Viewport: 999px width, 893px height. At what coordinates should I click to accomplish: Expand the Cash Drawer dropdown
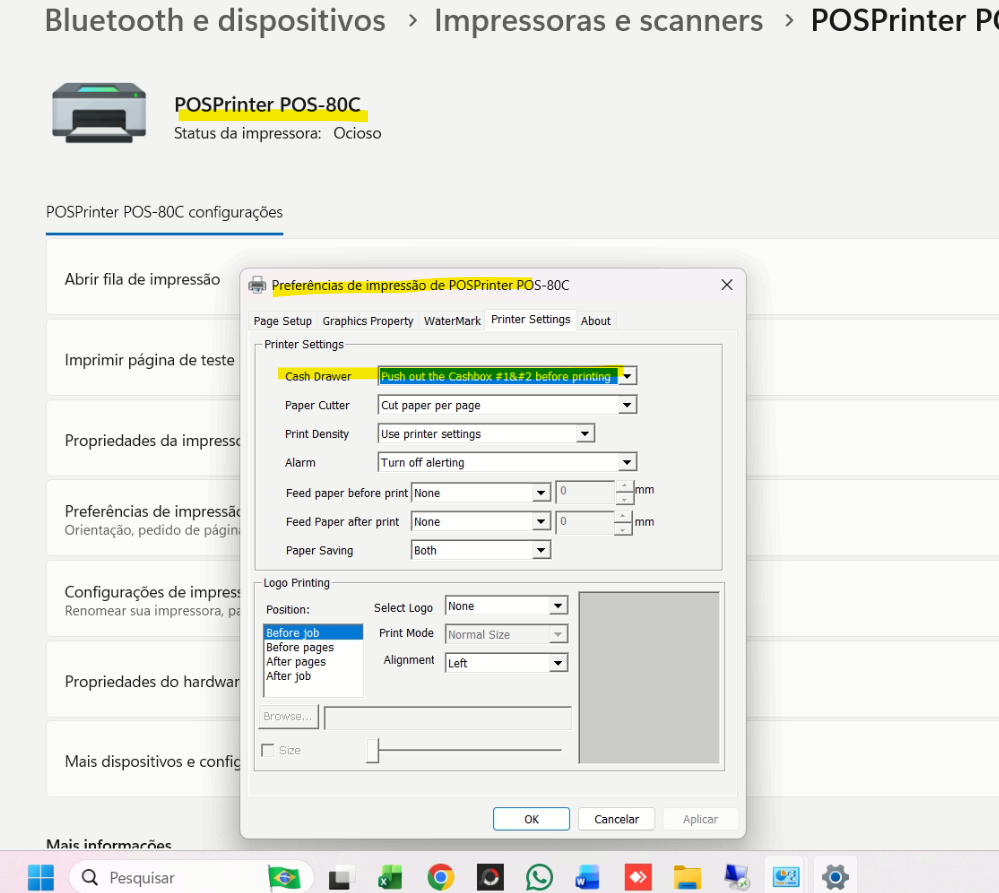(x=627, y=377)
